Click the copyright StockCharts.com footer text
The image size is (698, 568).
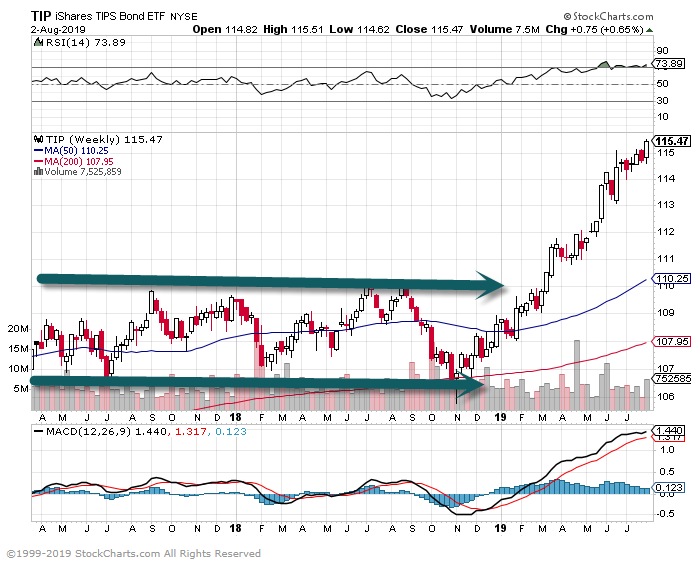[x=134, y=554]
